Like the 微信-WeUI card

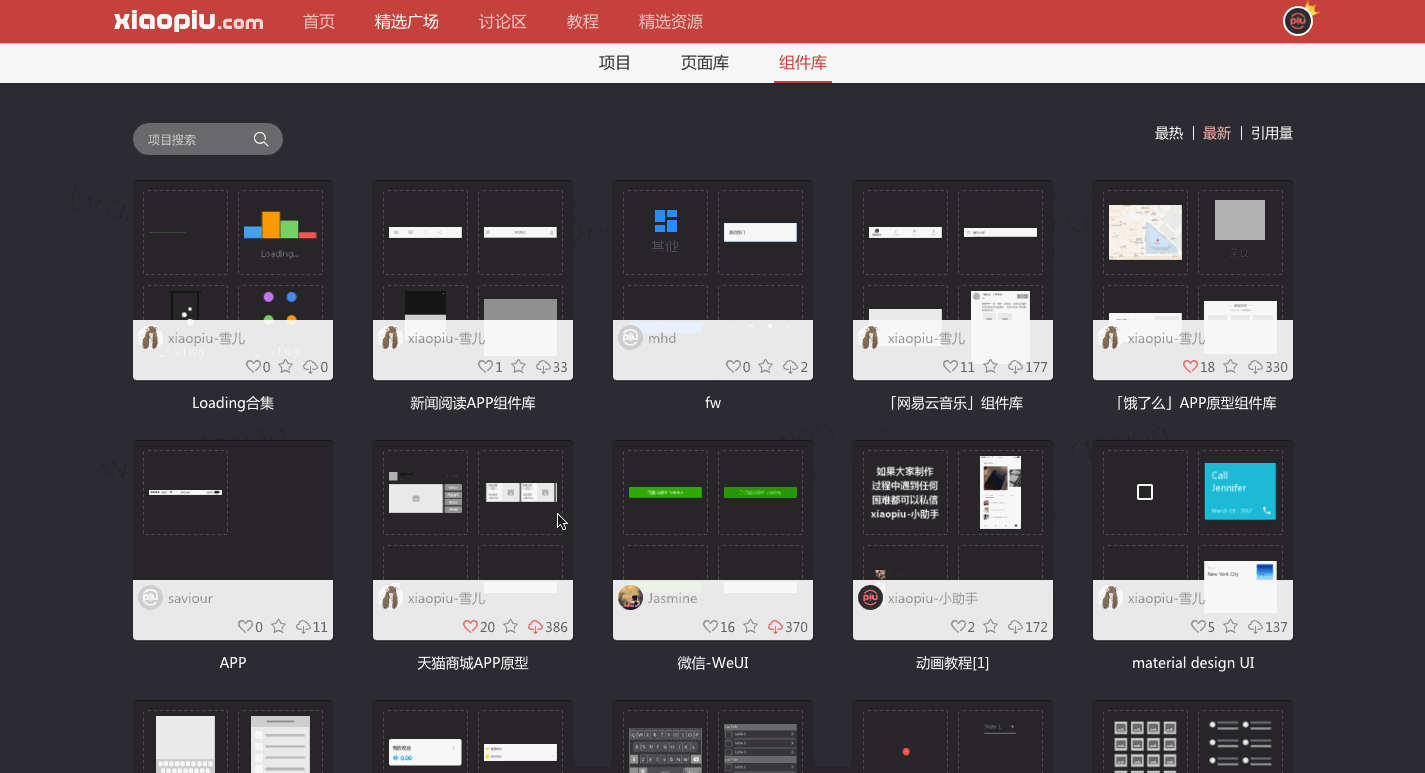710,627
